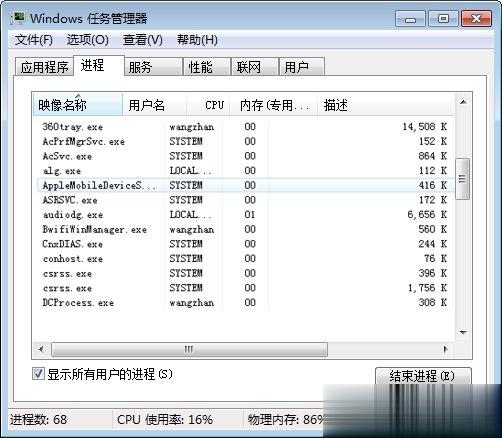Select the CnxDIAS.exe process
The height and width of the screenshot is (438, 502).
(x=245, y=244)
